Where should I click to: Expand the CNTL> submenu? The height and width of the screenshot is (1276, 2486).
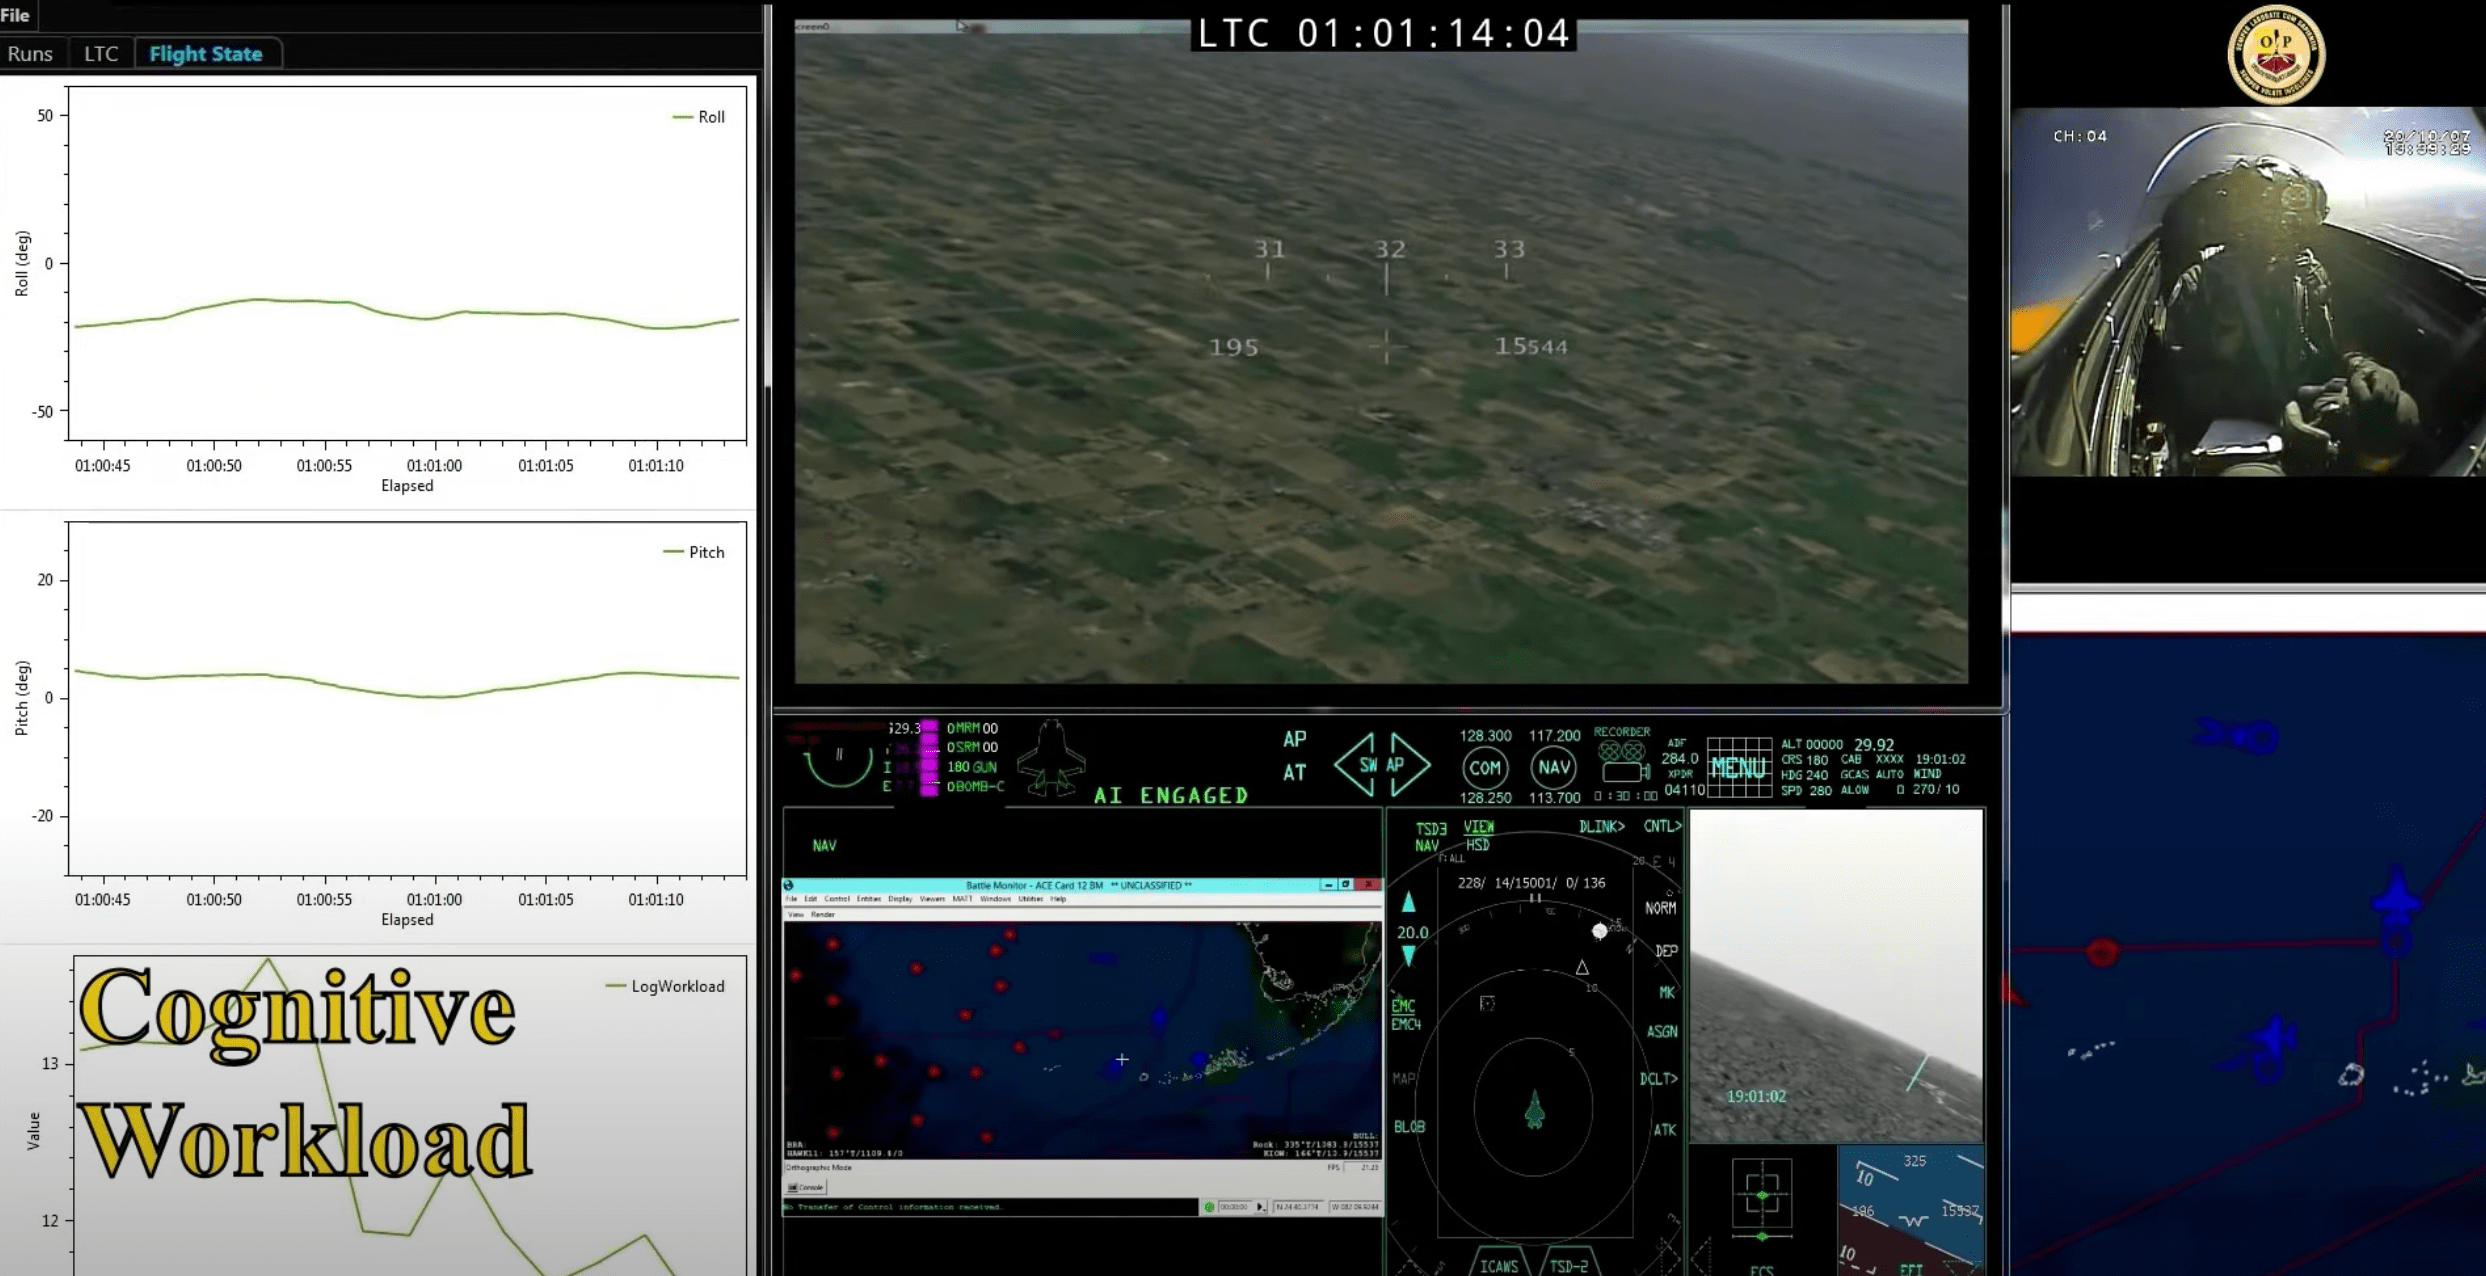(1662, 827)
